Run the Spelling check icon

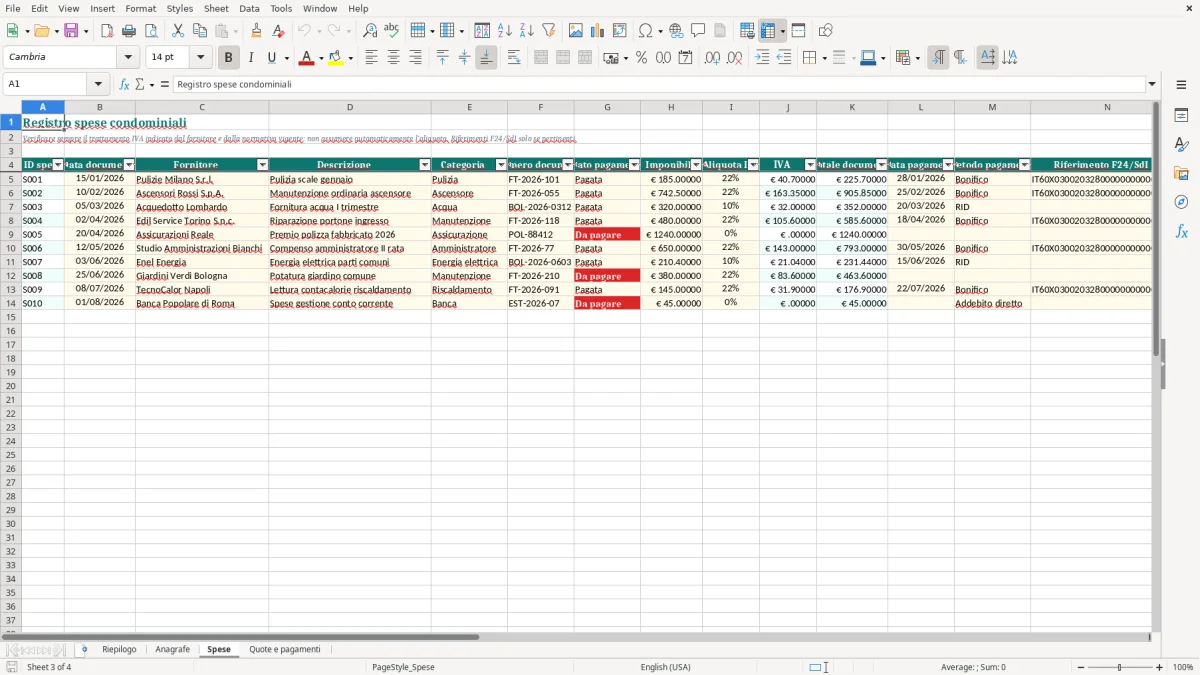391,31
